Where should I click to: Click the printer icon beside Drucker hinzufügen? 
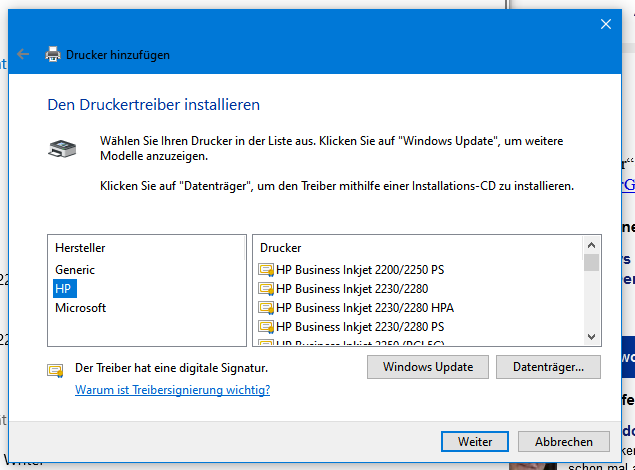coord(53,54)
